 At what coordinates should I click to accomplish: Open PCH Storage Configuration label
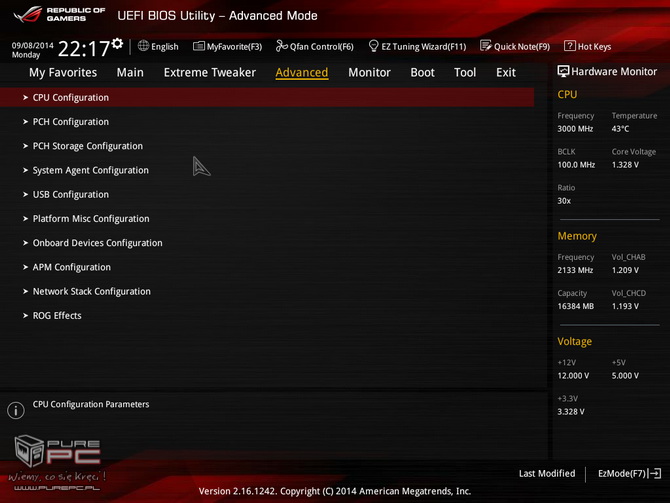[x=88, y=146]
